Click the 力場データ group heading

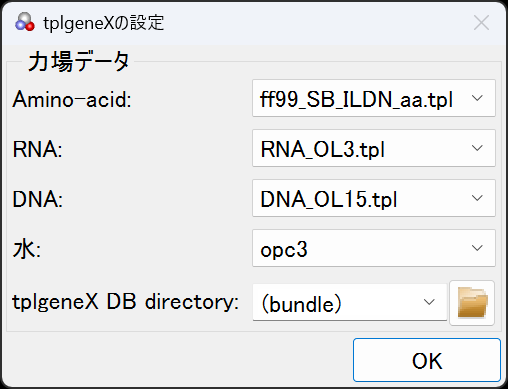[79, 62]
